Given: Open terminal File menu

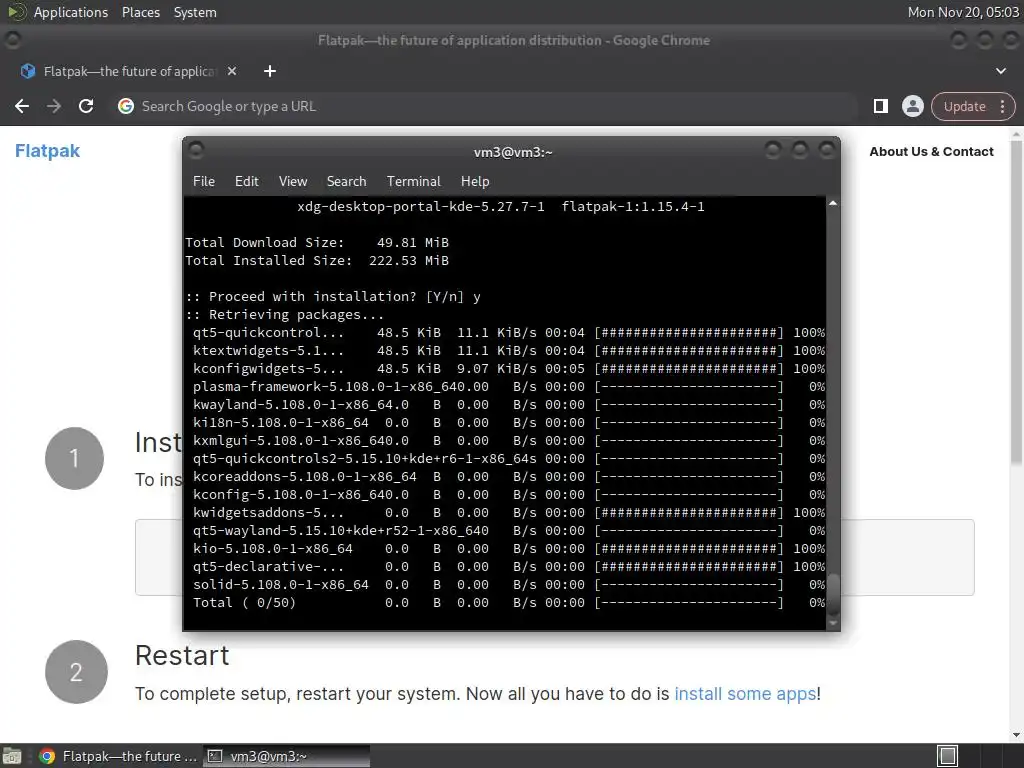Looking at the screenshot, I should pyautogui.click(x=204, y=182).
